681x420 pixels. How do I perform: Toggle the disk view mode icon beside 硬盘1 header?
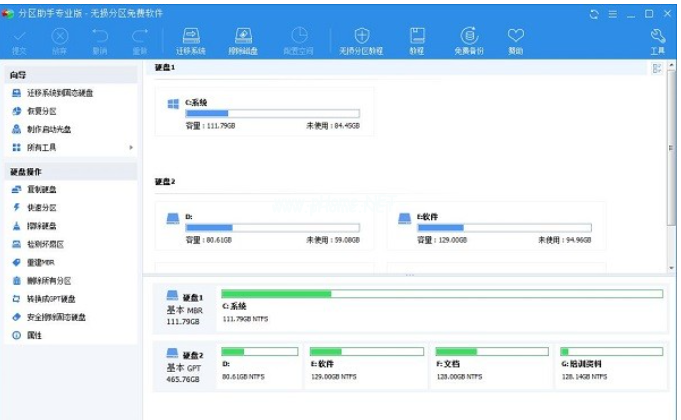[657, 68]
